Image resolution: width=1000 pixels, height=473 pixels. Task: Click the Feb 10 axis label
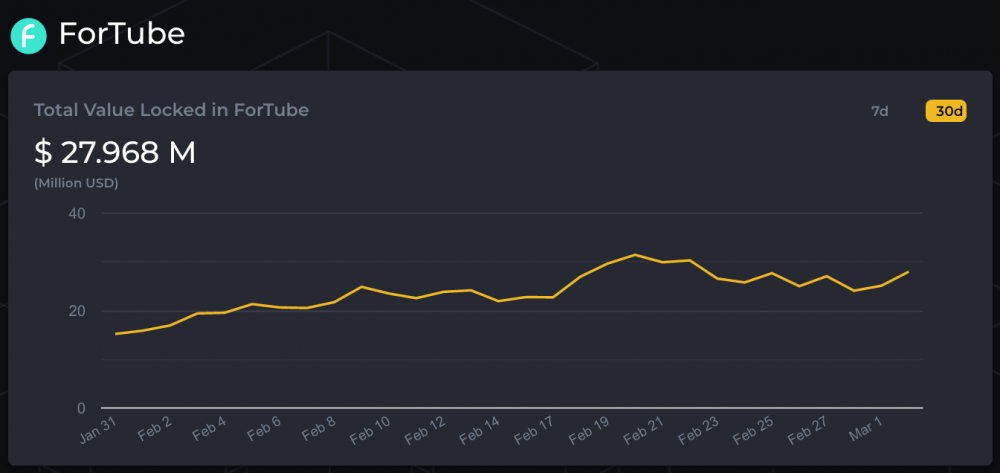[x=371, y=430]
